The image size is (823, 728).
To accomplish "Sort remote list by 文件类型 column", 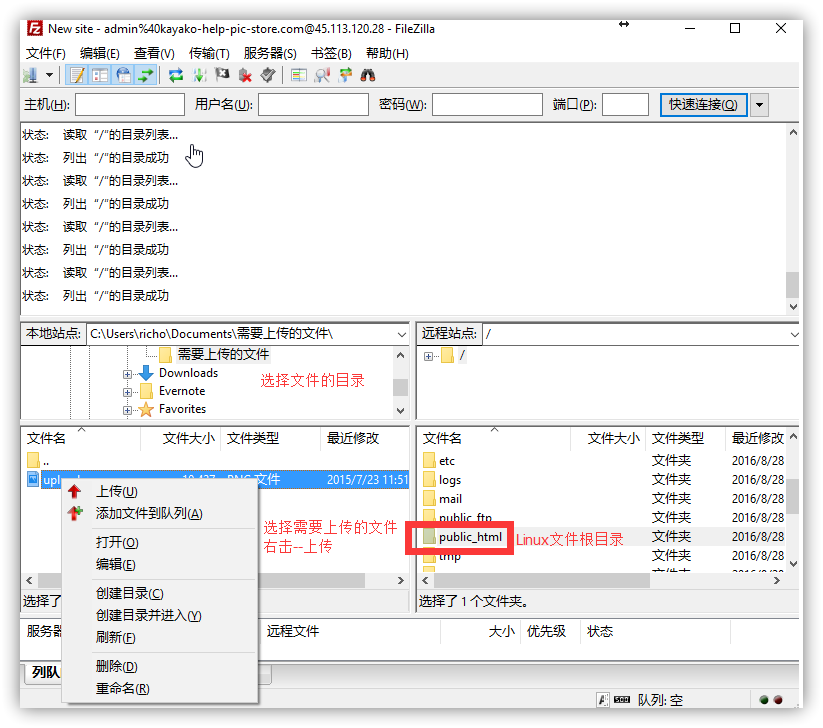I will pos(685,438).
